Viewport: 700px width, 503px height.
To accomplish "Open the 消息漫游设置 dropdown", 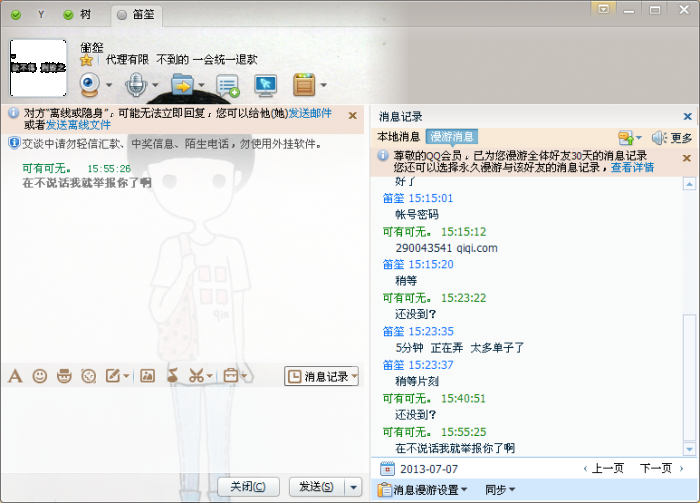I will coord(422,490).
